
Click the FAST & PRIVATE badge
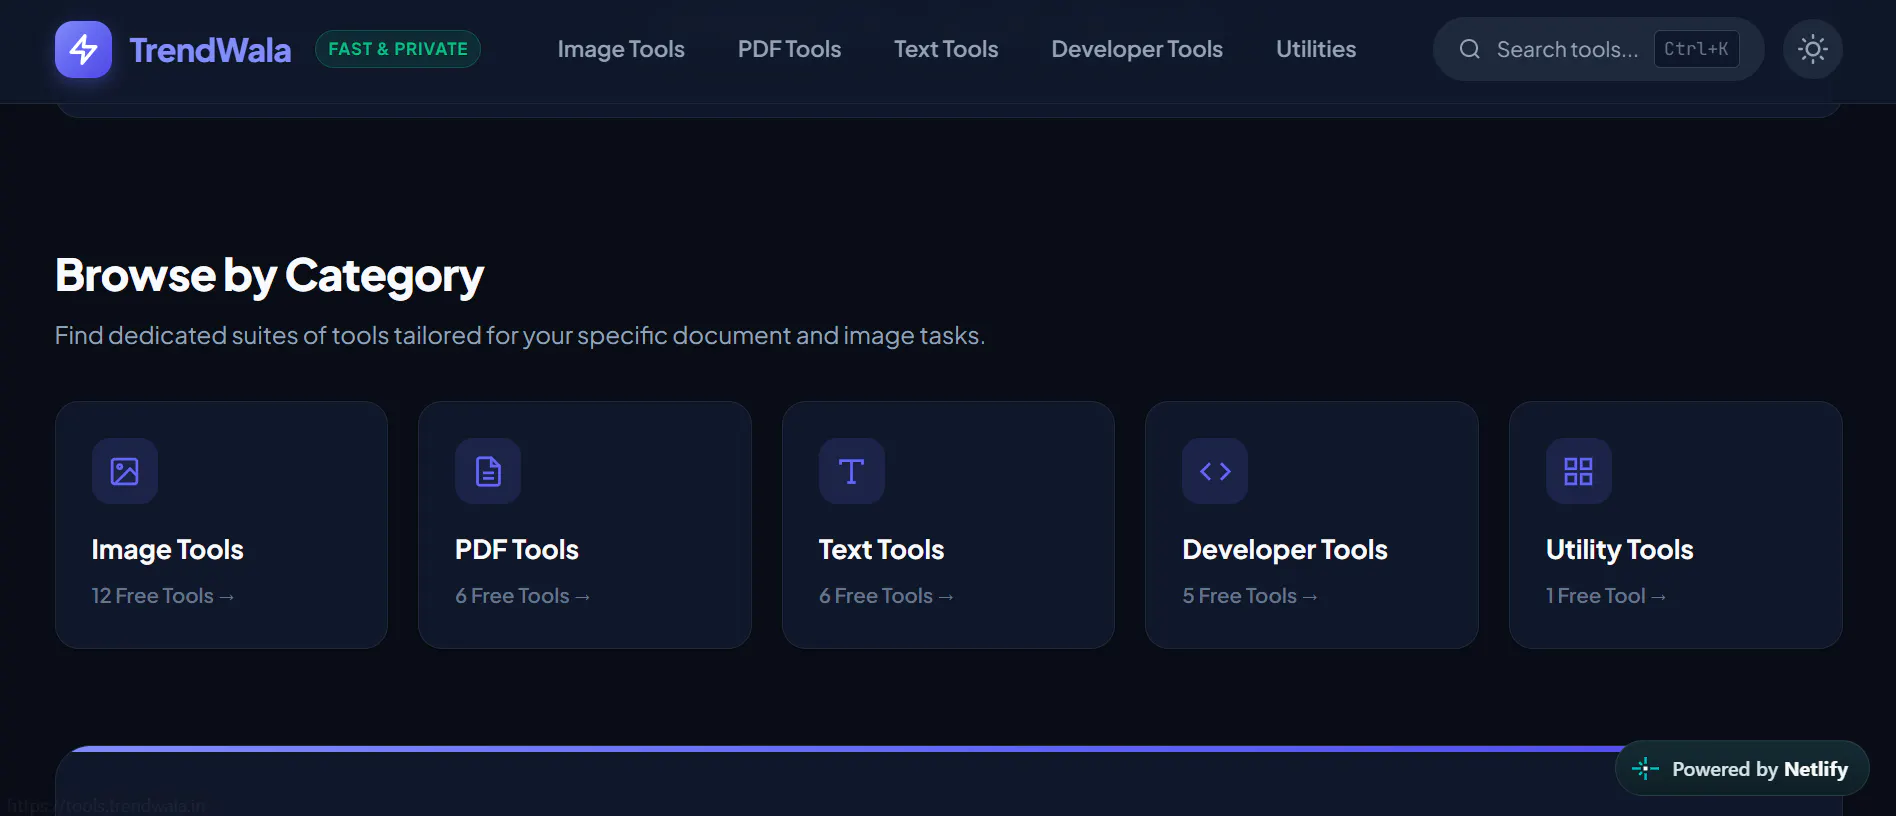pyautogui.click(x=398, y=49)
